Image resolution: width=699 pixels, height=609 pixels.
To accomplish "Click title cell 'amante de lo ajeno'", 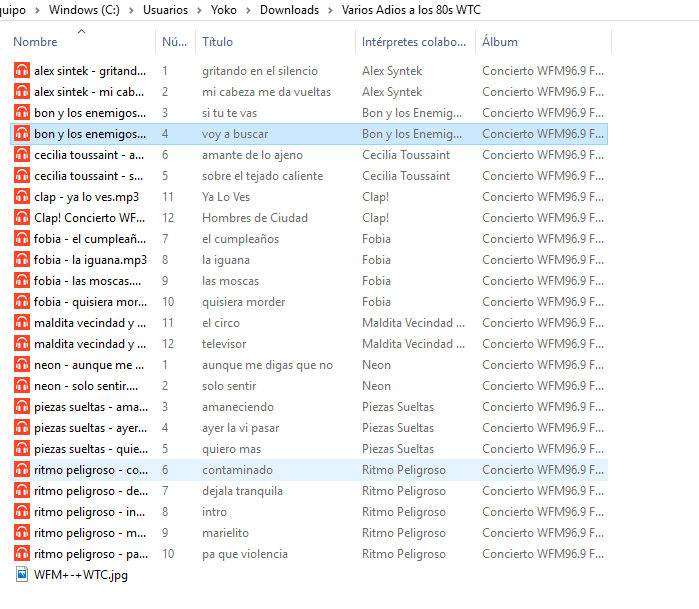I will click(x=252, y=155).
